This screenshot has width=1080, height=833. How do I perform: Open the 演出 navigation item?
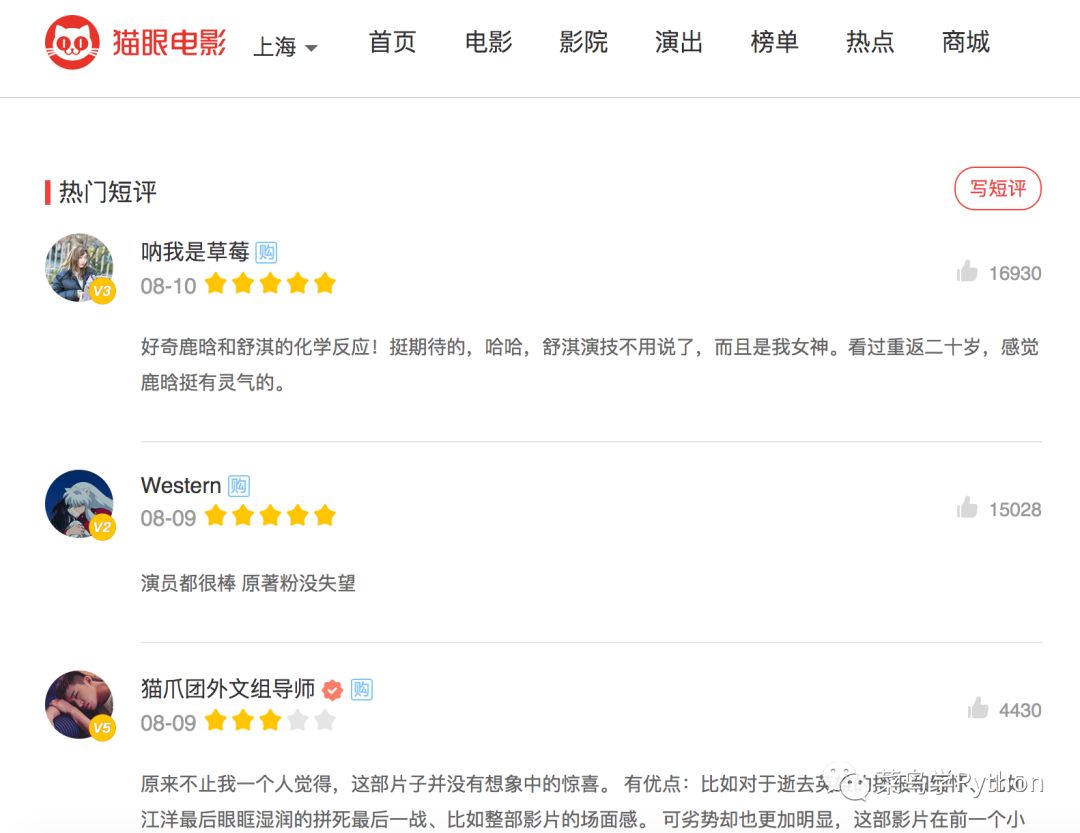[x=678, y=42]
